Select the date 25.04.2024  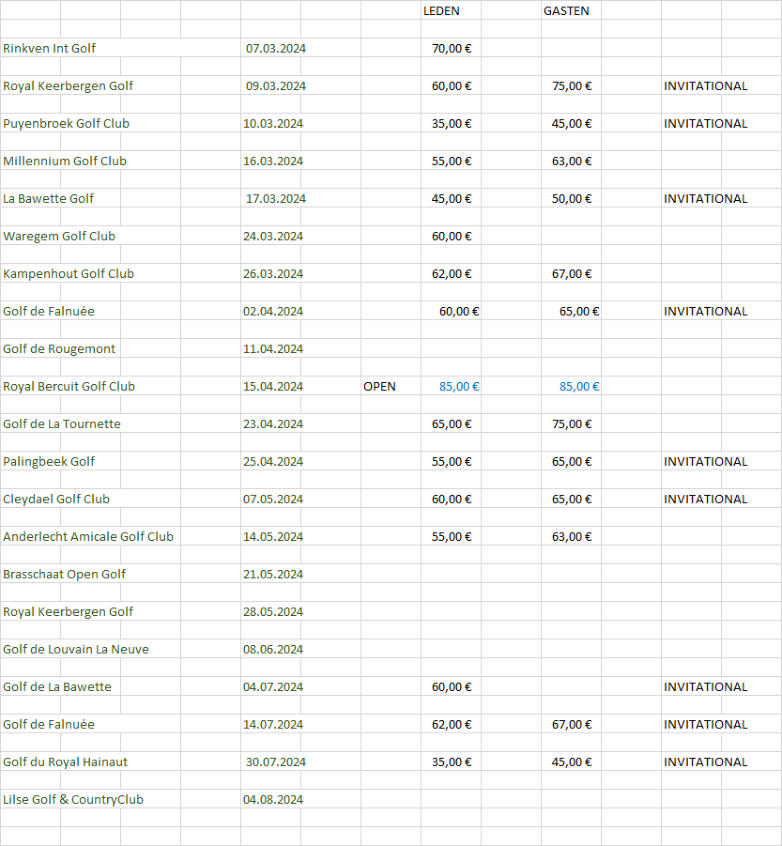click(273, 462)
